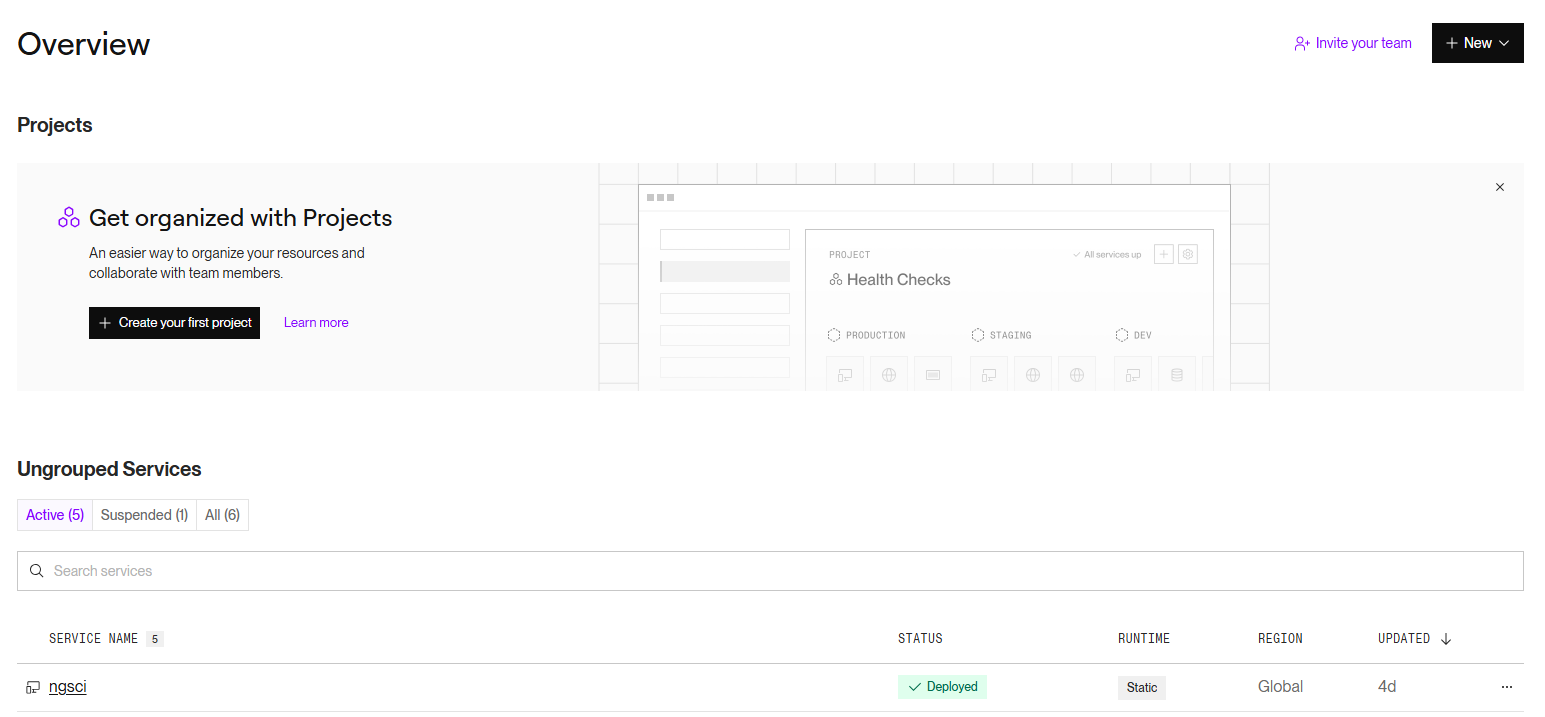Switch to the All (6) tab
This screenshot has width=1545, height=717.
click(x=222, y=515)
